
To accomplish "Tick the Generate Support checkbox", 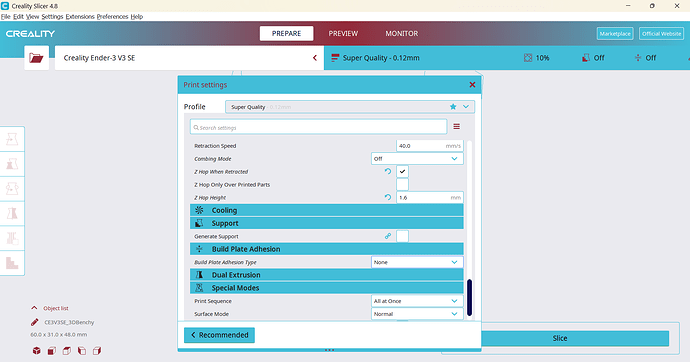I will [402, 236].
